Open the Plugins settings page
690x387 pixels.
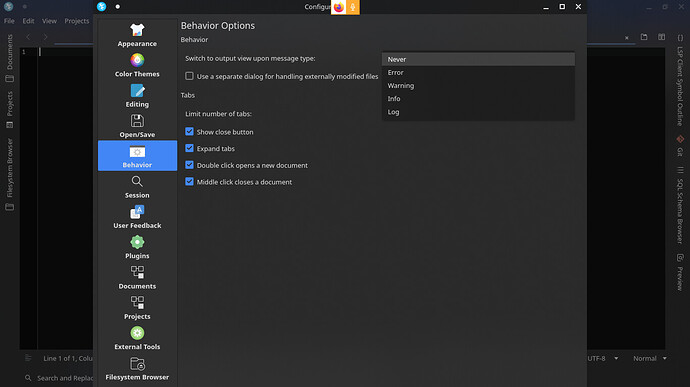(137, 248)
